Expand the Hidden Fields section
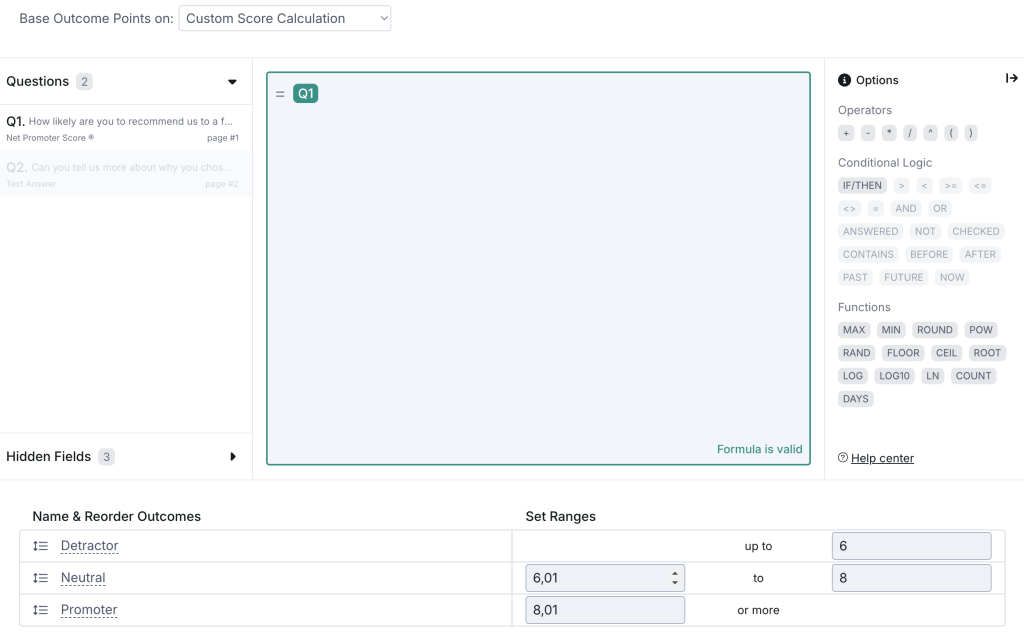This screenshot has height=633, width=1024. pos(232,457)
